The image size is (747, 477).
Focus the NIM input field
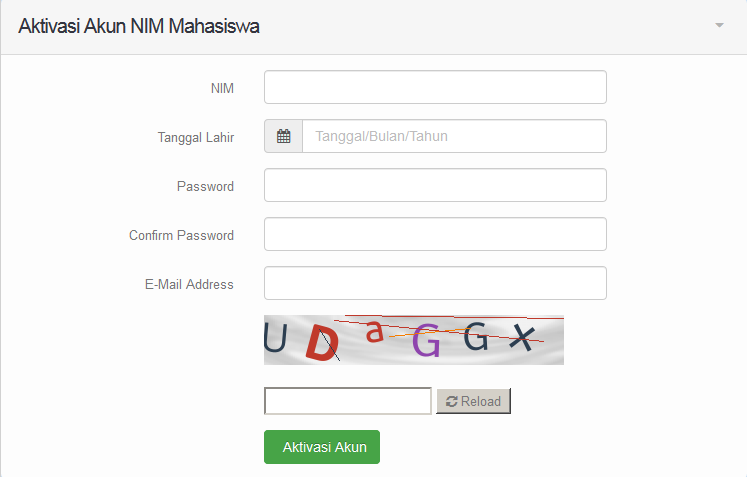(x=435, y=87)
